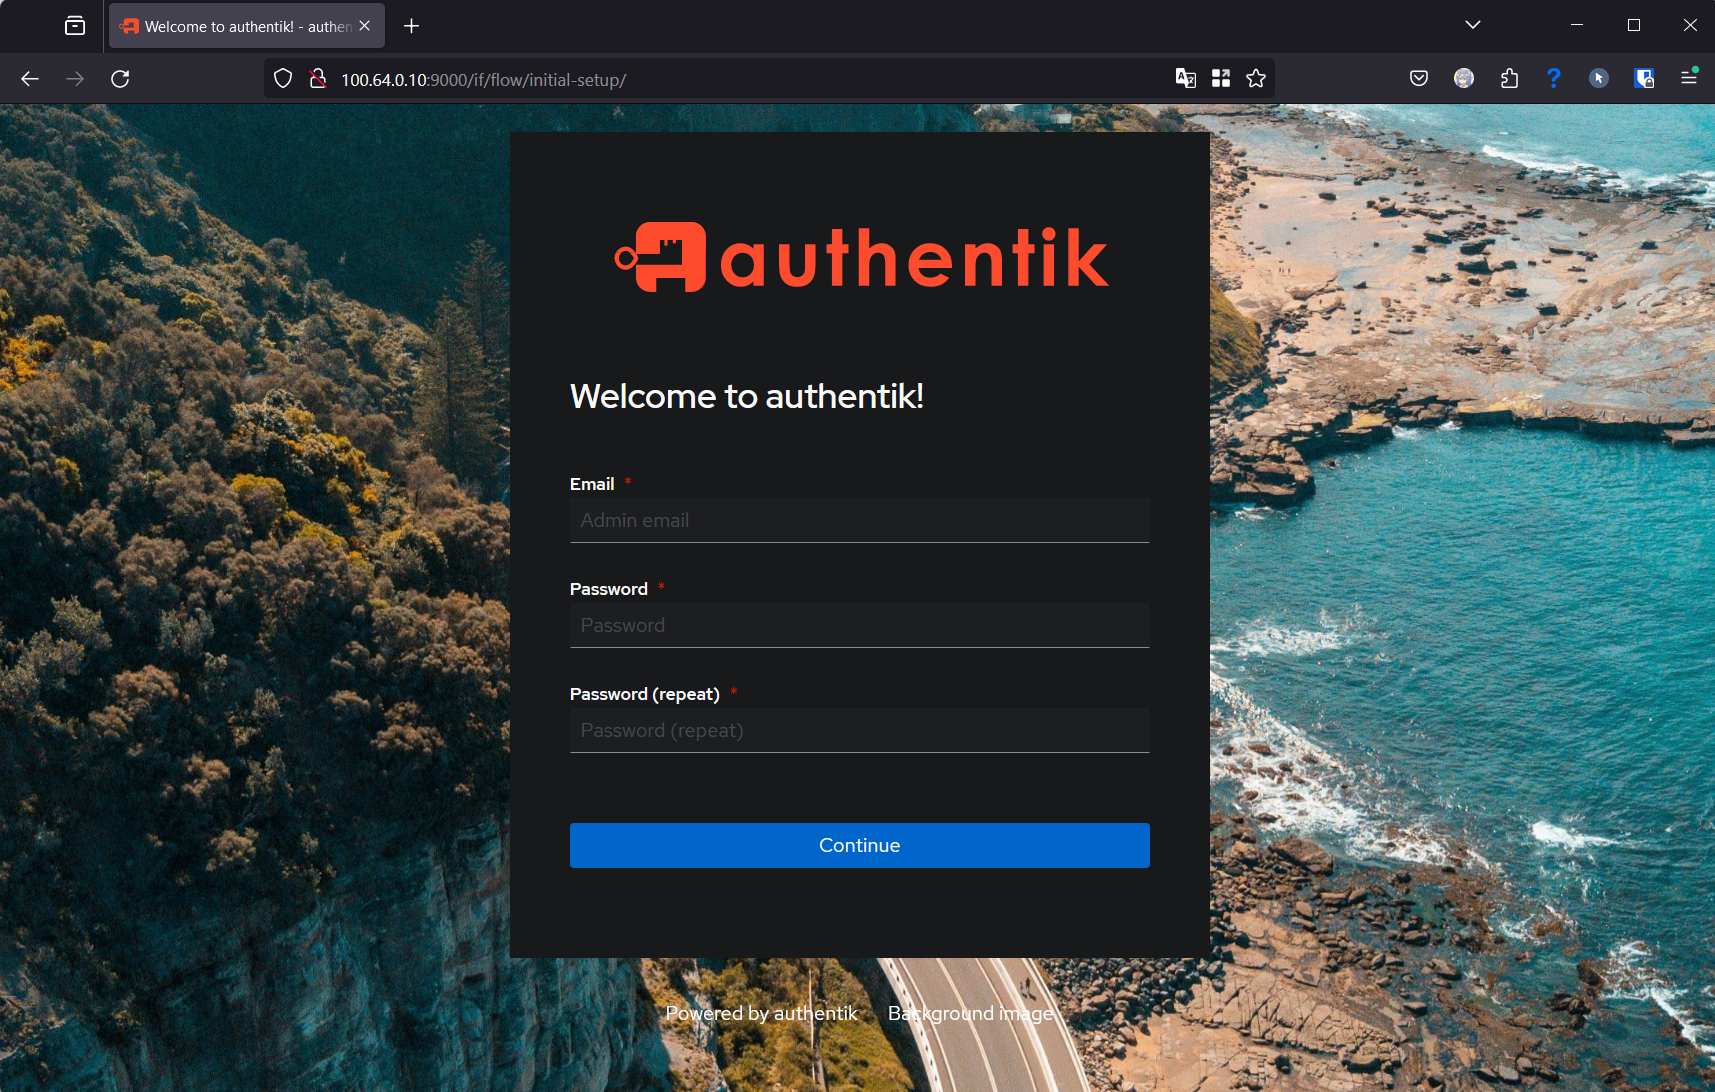Open the translate page icon
The image size is (1715, 1092).
[x=1186, y=79]
